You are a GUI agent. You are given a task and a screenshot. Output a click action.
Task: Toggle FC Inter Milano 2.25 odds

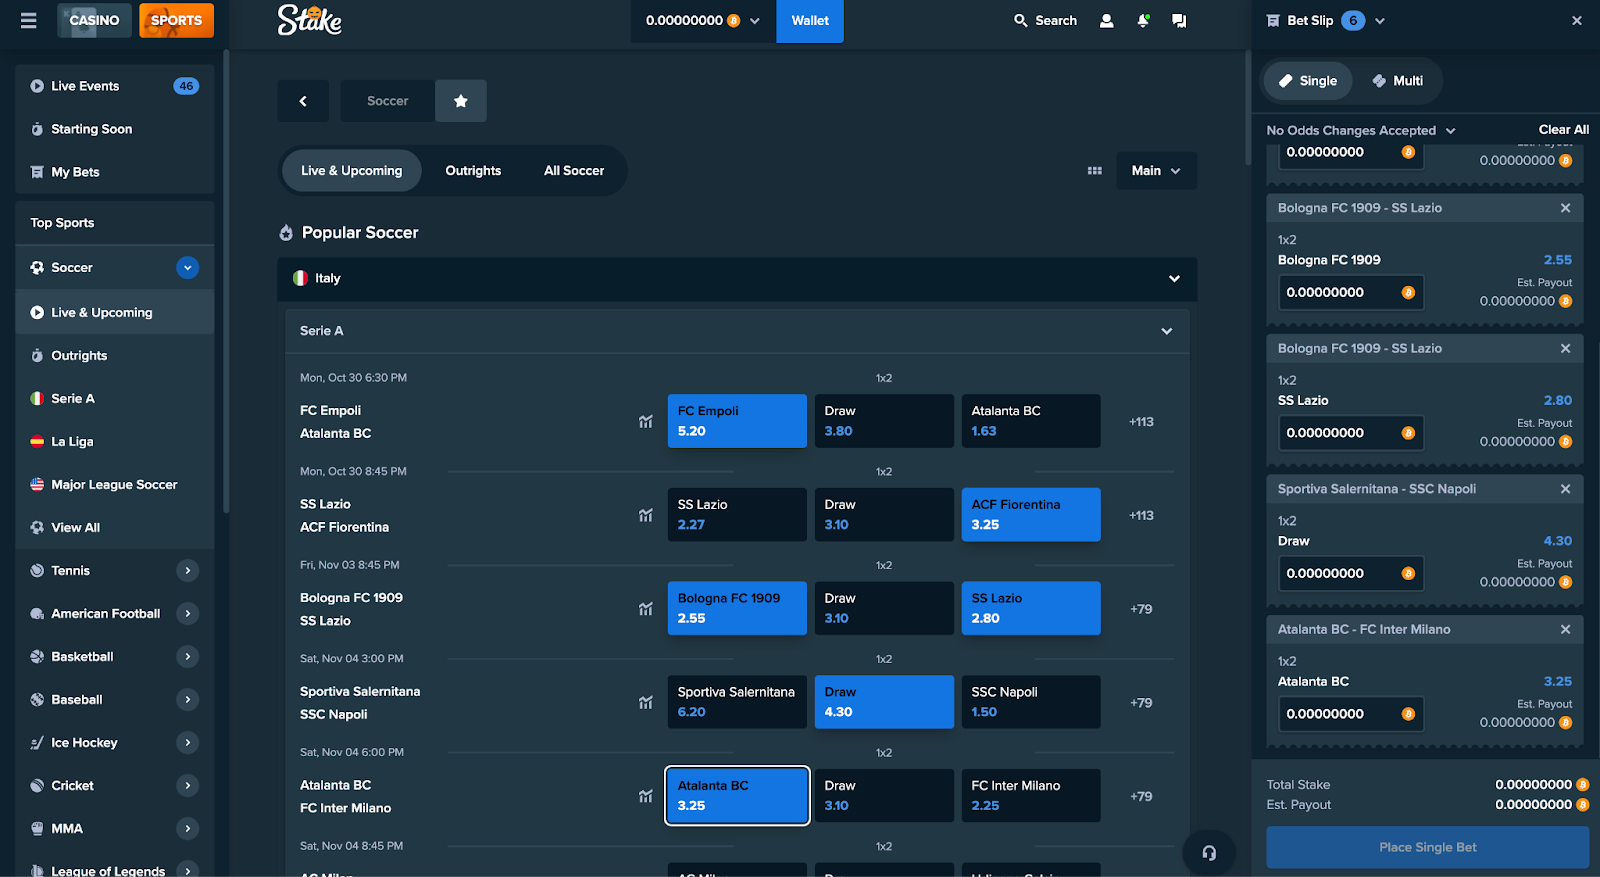[1031, 796]
